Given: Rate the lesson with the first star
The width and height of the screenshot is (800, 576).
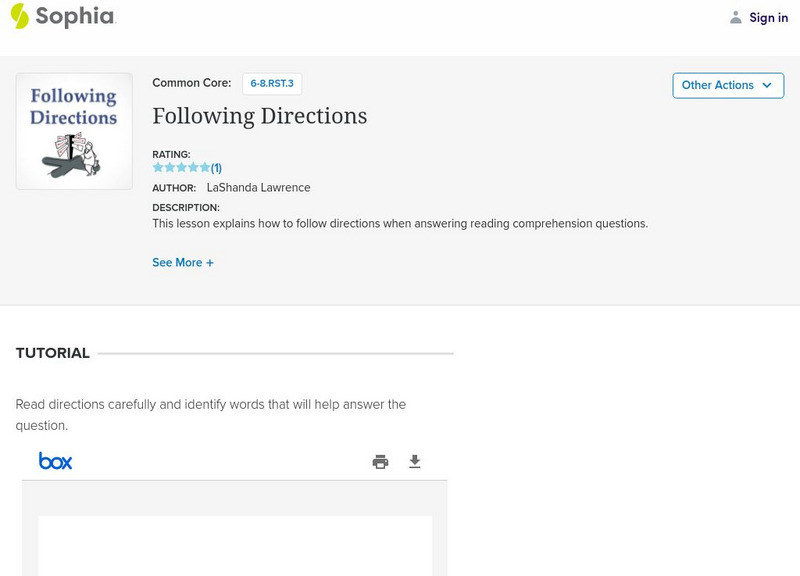Looking at the screenshot, I should click(158, 168).
